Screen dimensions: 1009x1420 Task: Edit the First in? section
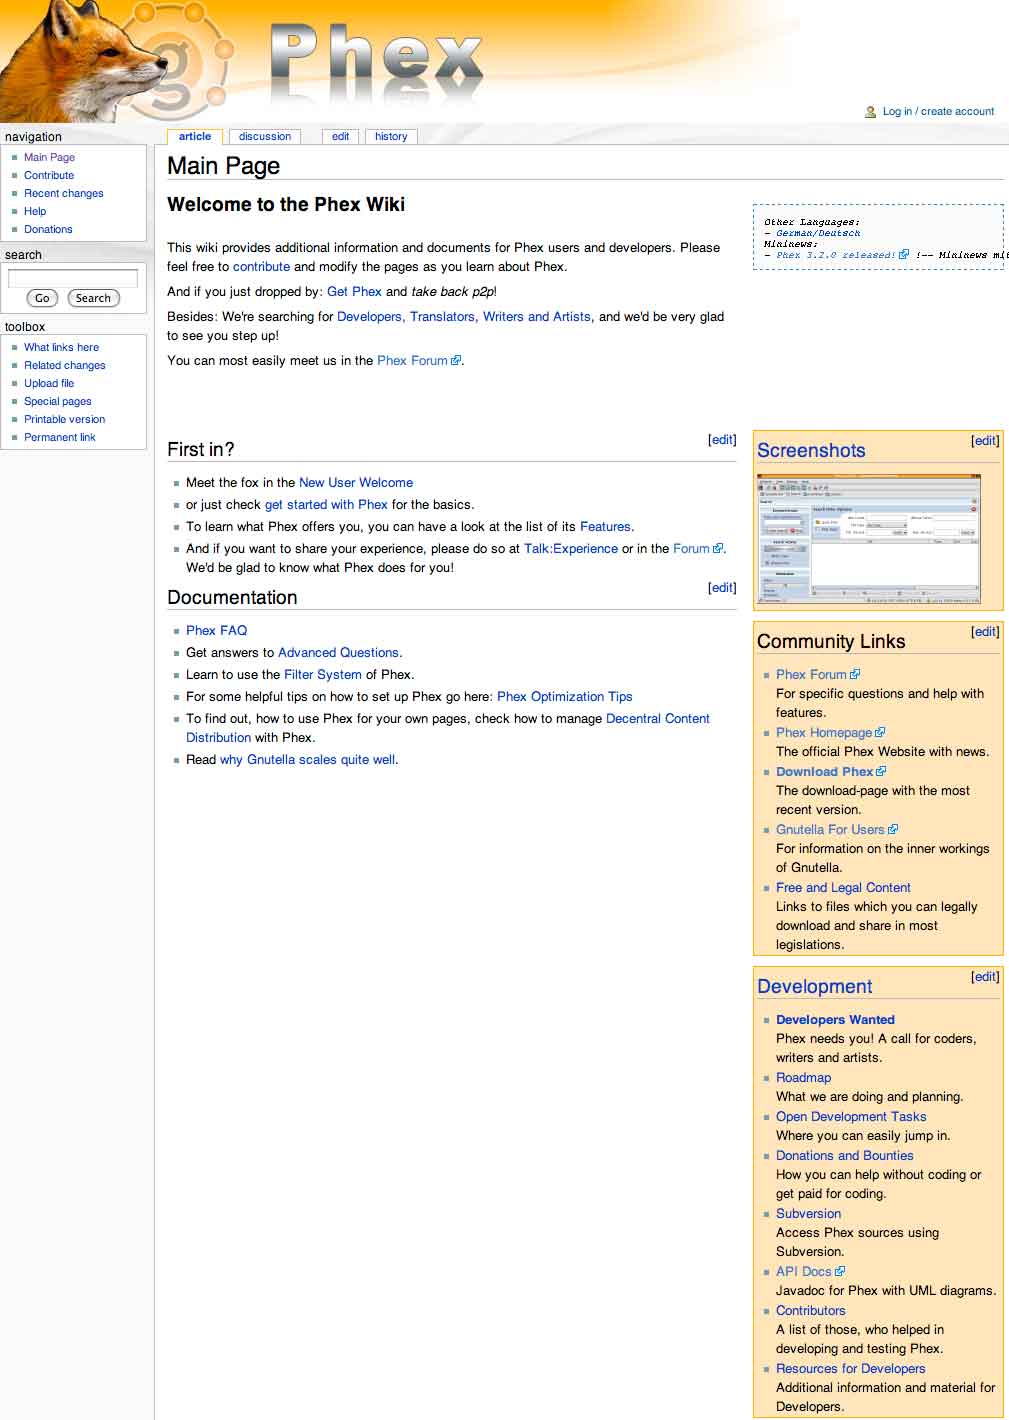click(722, 440)
